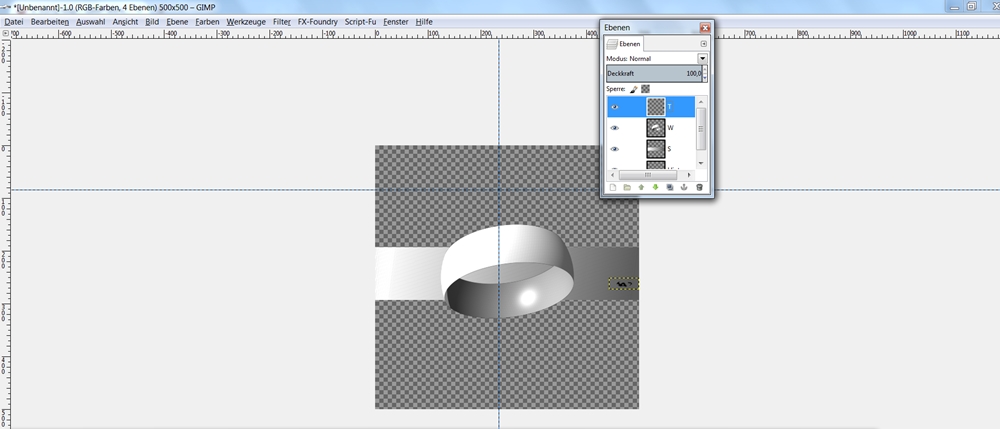Lock alpha channel with checkerboard icon
This screenshot has height=429, width=1000.
(x=645, y=89)
